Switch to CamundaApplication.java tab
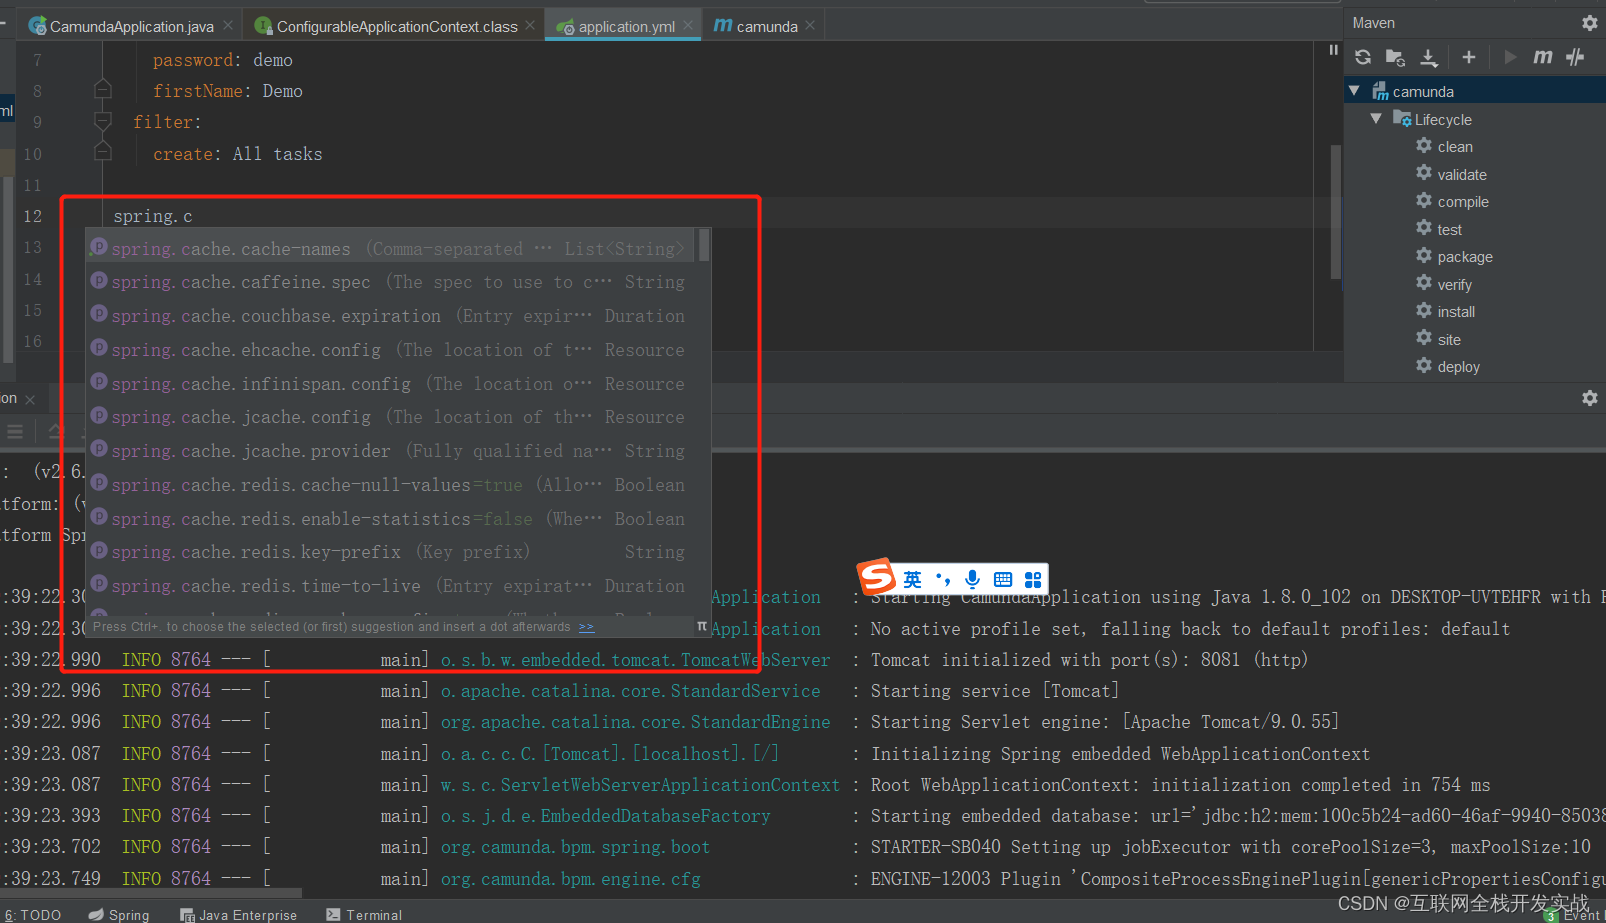 [131, 26]
